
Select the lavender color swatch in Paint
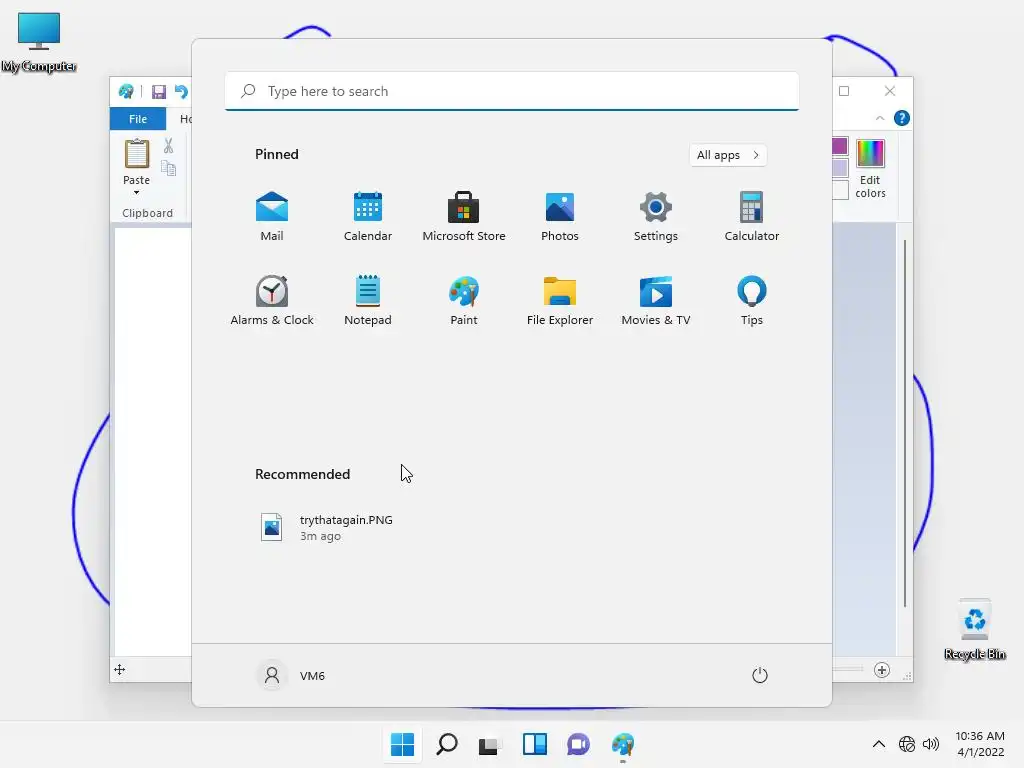pos(840,168)
